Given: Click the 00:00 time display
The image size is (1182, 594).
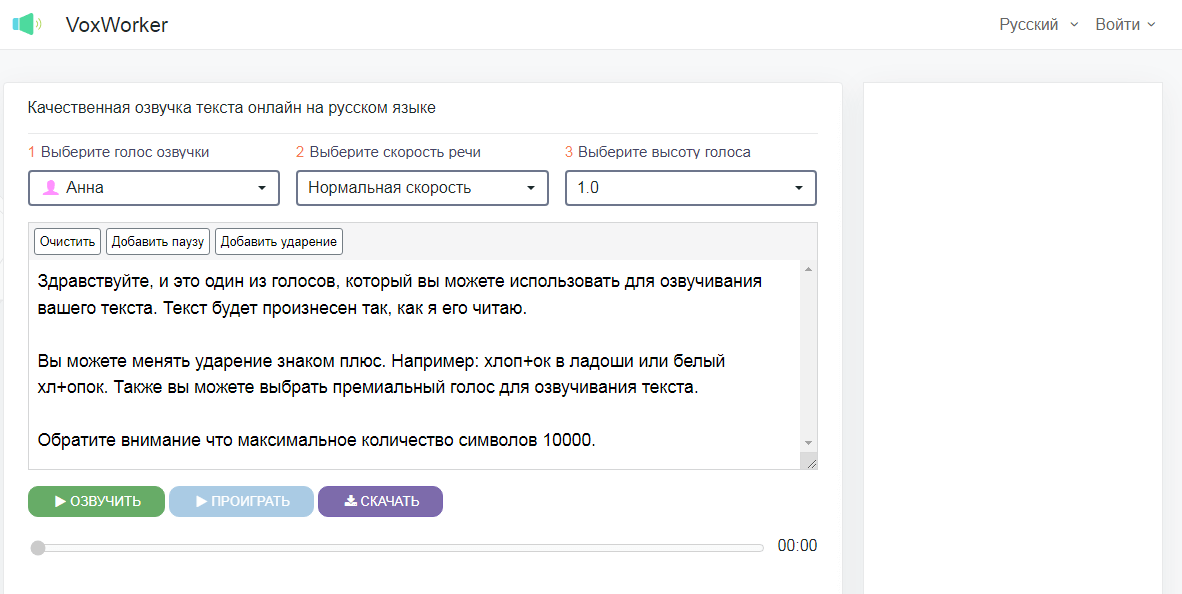Looking at the screenshot, I should pyautogui.click(x=797, y=546).
